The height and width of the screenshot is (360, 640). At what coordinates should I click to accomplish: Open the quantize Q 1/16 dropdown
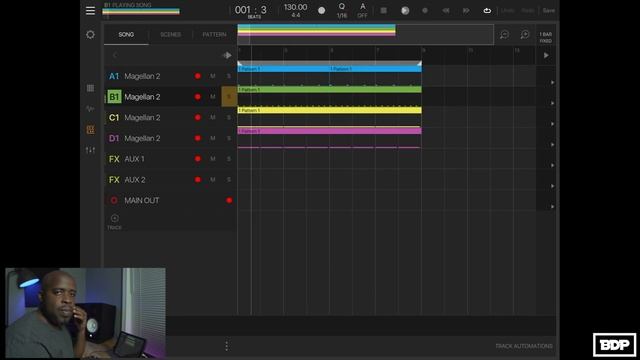pos(342,11)
